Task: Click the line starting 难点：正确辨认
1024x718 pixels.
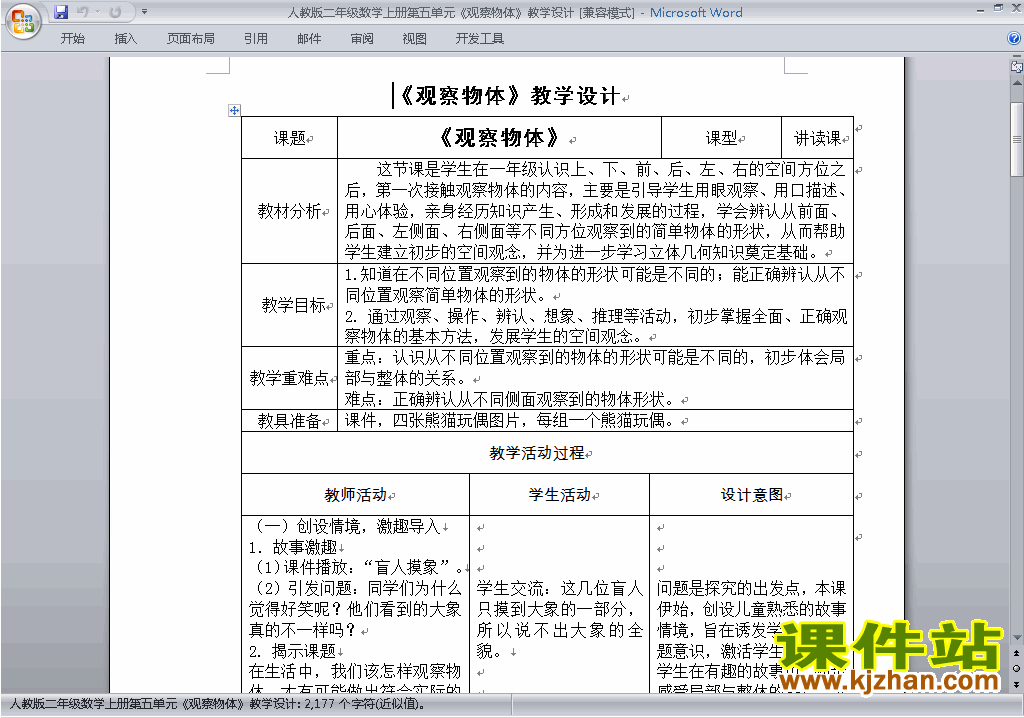Action: point(509,399)
